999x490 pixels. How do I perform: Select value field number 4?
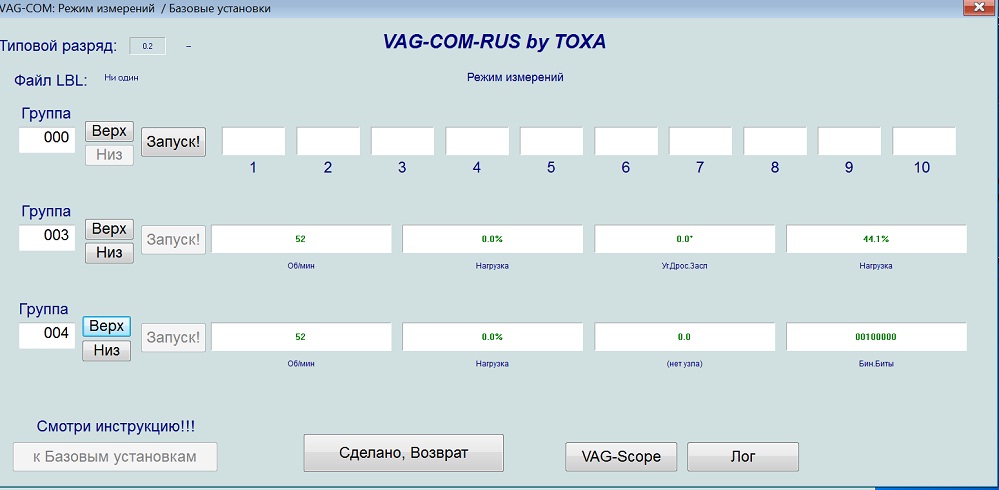click(x=477, y=141)
